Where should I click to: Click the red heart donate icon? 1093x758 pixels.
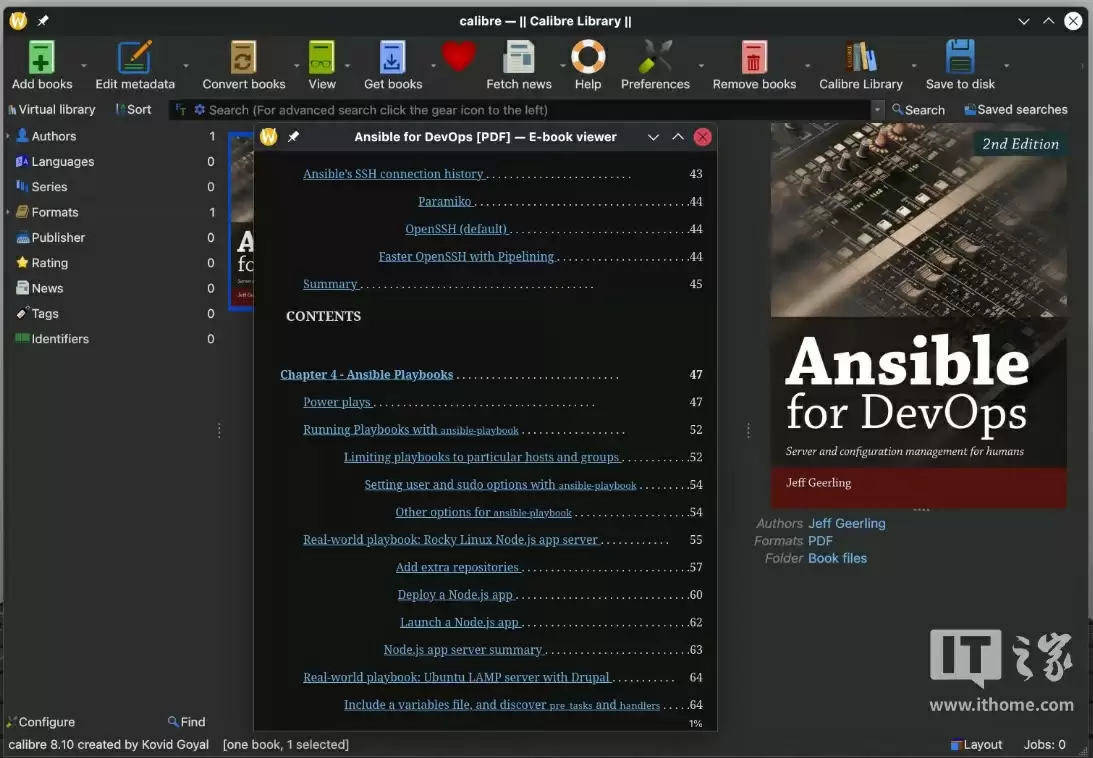459,56
